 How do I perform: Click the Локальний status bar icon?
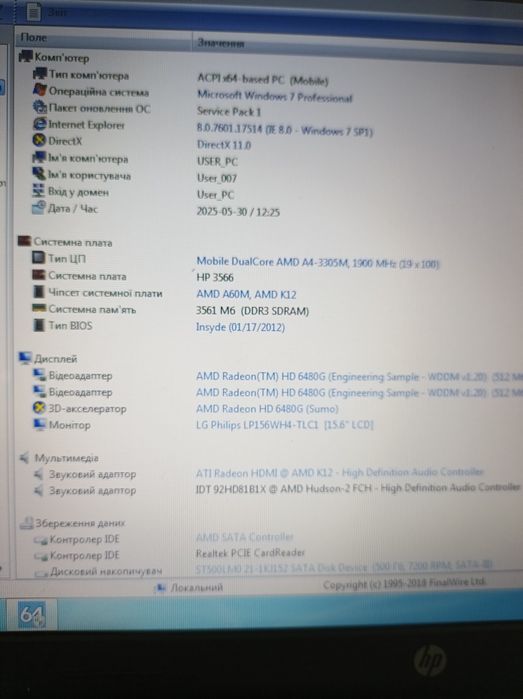coord(160,588)
